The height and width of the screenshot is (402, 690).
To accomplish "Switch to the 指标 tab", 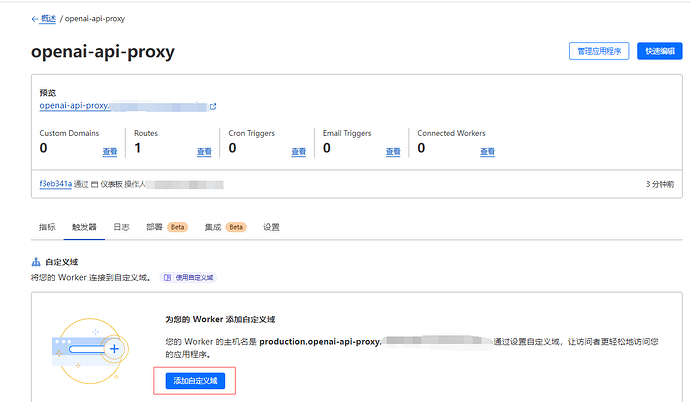I will 47,227.
